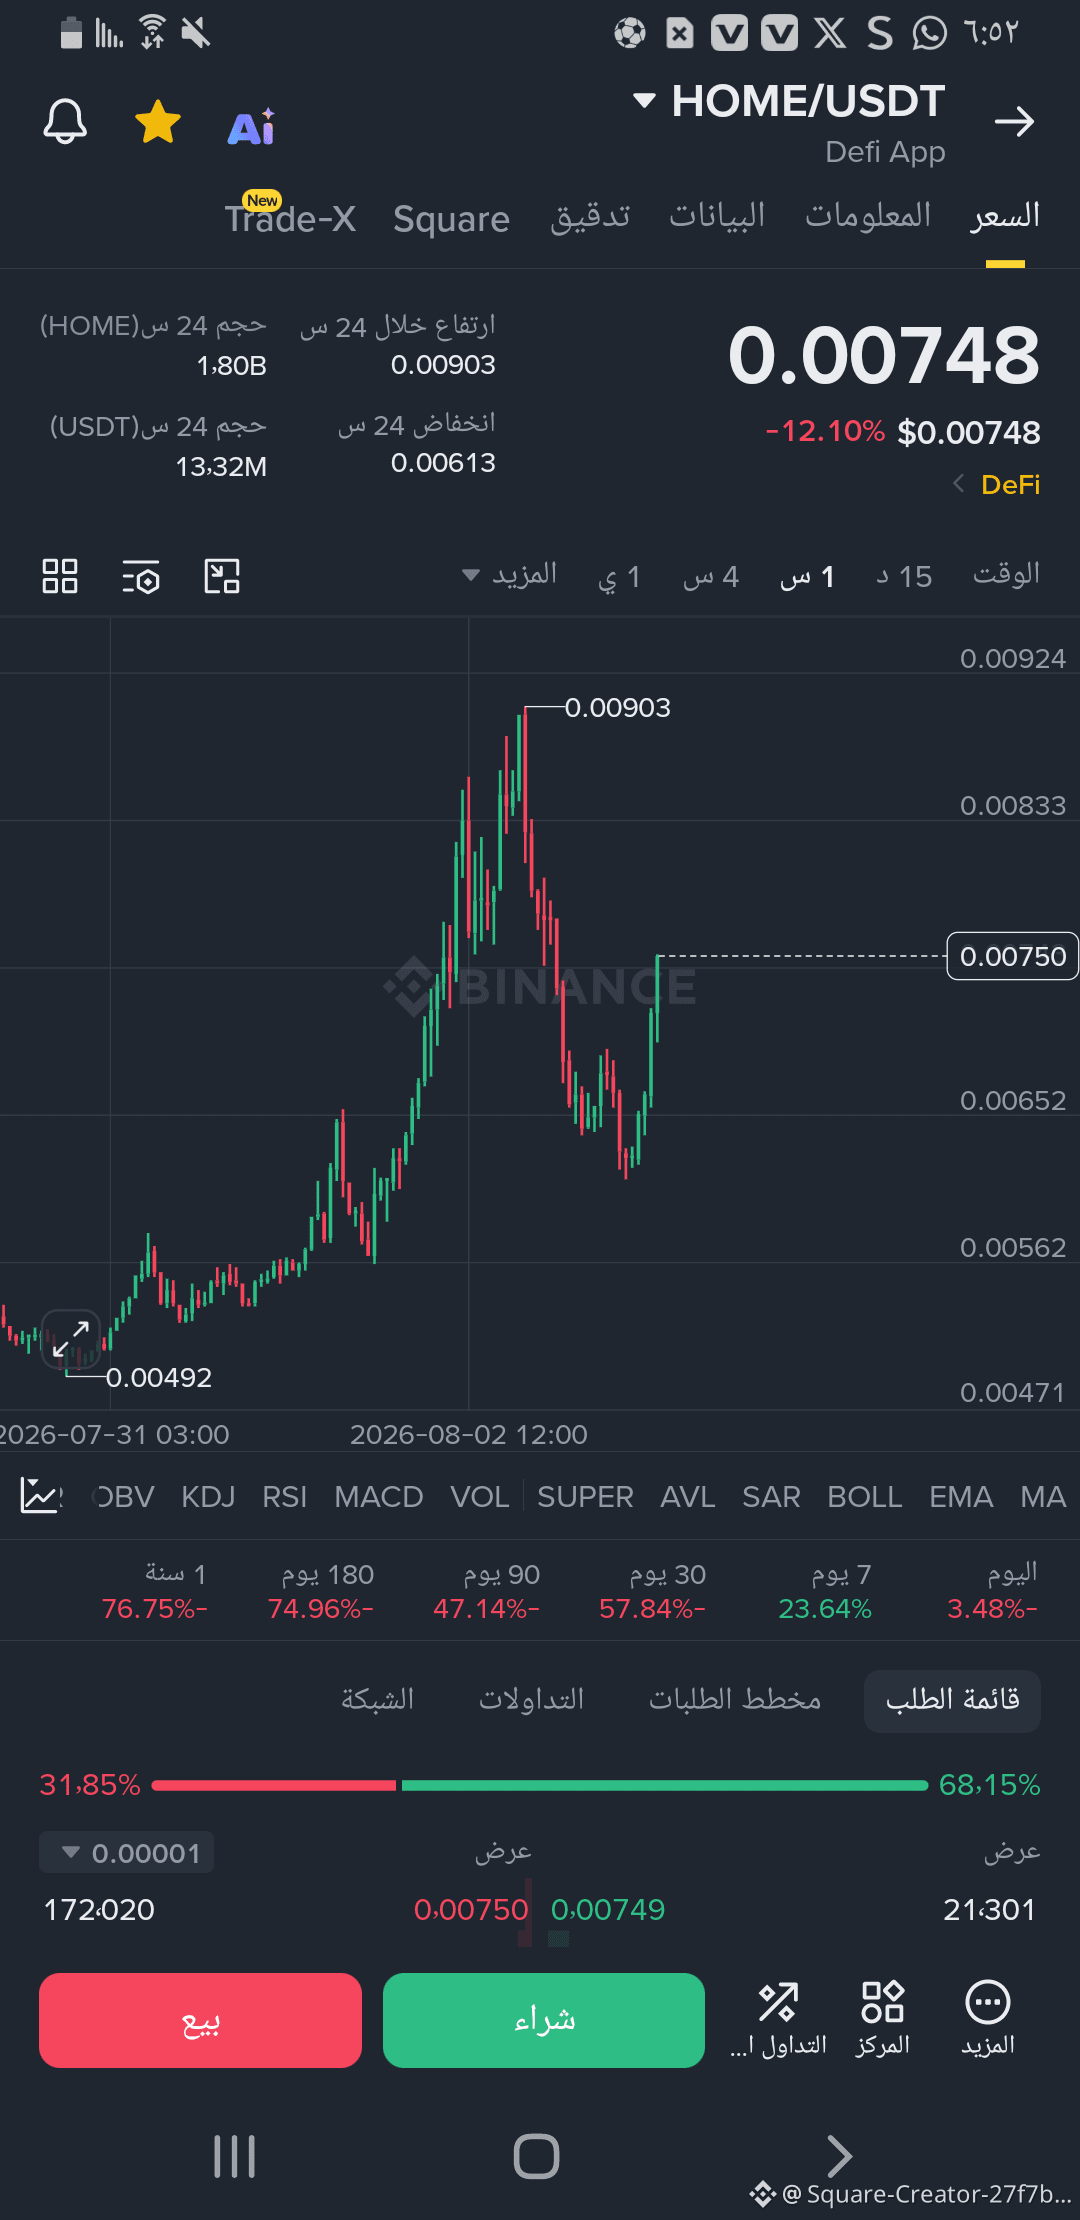The image size is (1080, 2220).
Task: Tap the price alert bell icon
Action: tap(65, 122)
